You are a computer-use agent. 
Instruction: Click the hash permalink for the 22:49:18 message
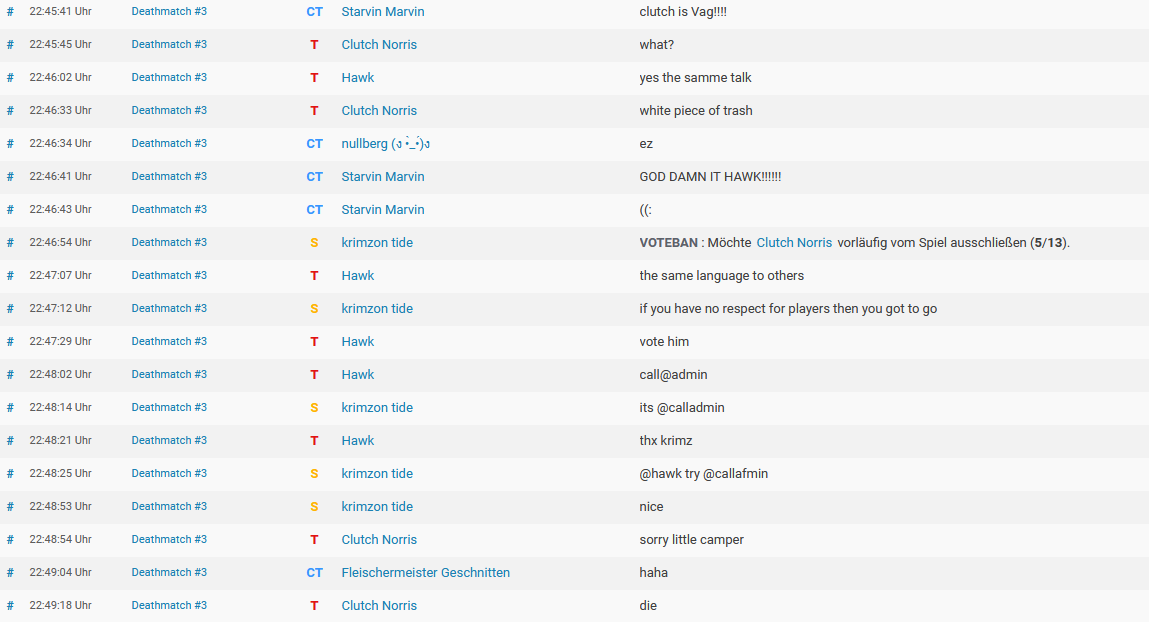(10, 606)
